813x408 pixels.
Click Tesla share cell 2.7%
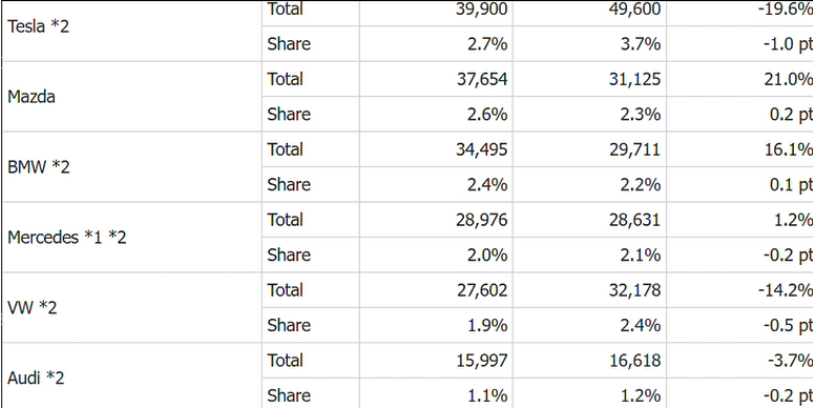pyautogui.click(x=487, y=44)
